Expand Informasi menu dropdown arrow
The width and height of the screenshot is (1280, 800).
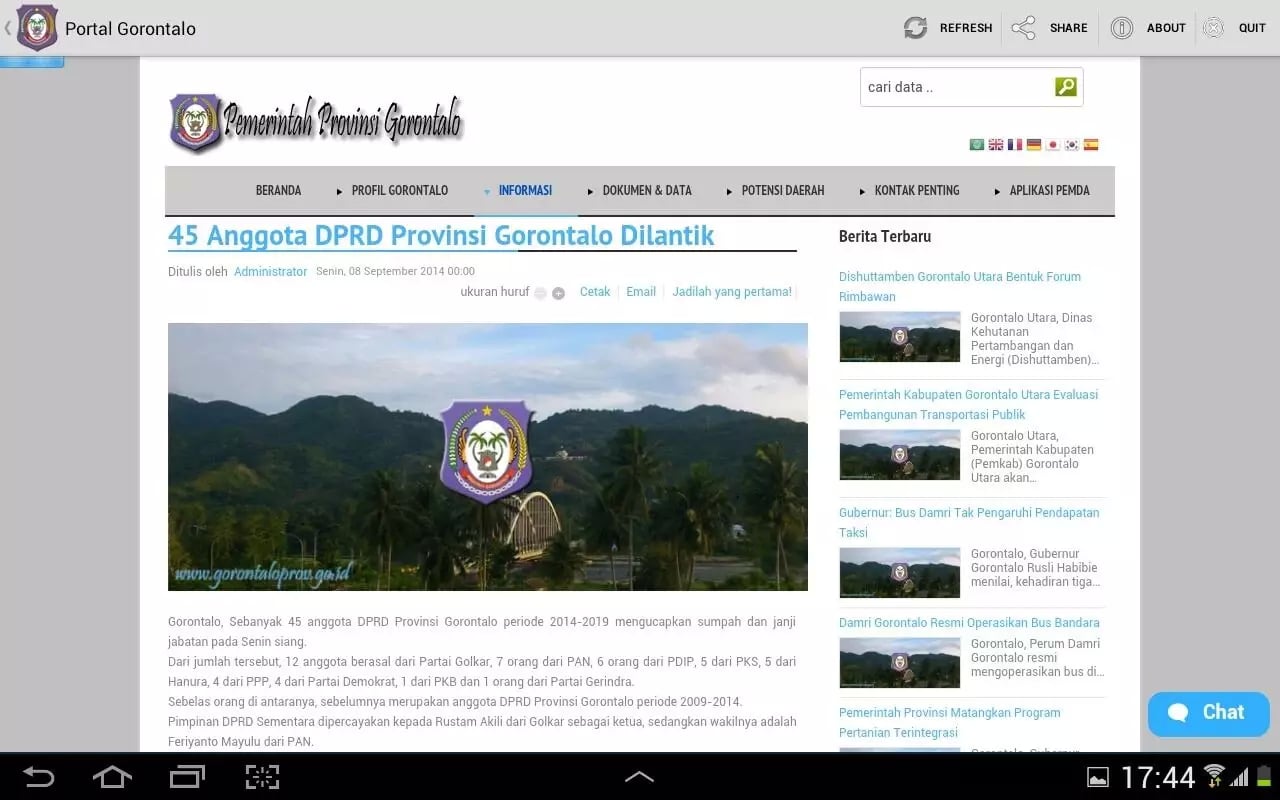pyautogui.click(x=487, y=191)
